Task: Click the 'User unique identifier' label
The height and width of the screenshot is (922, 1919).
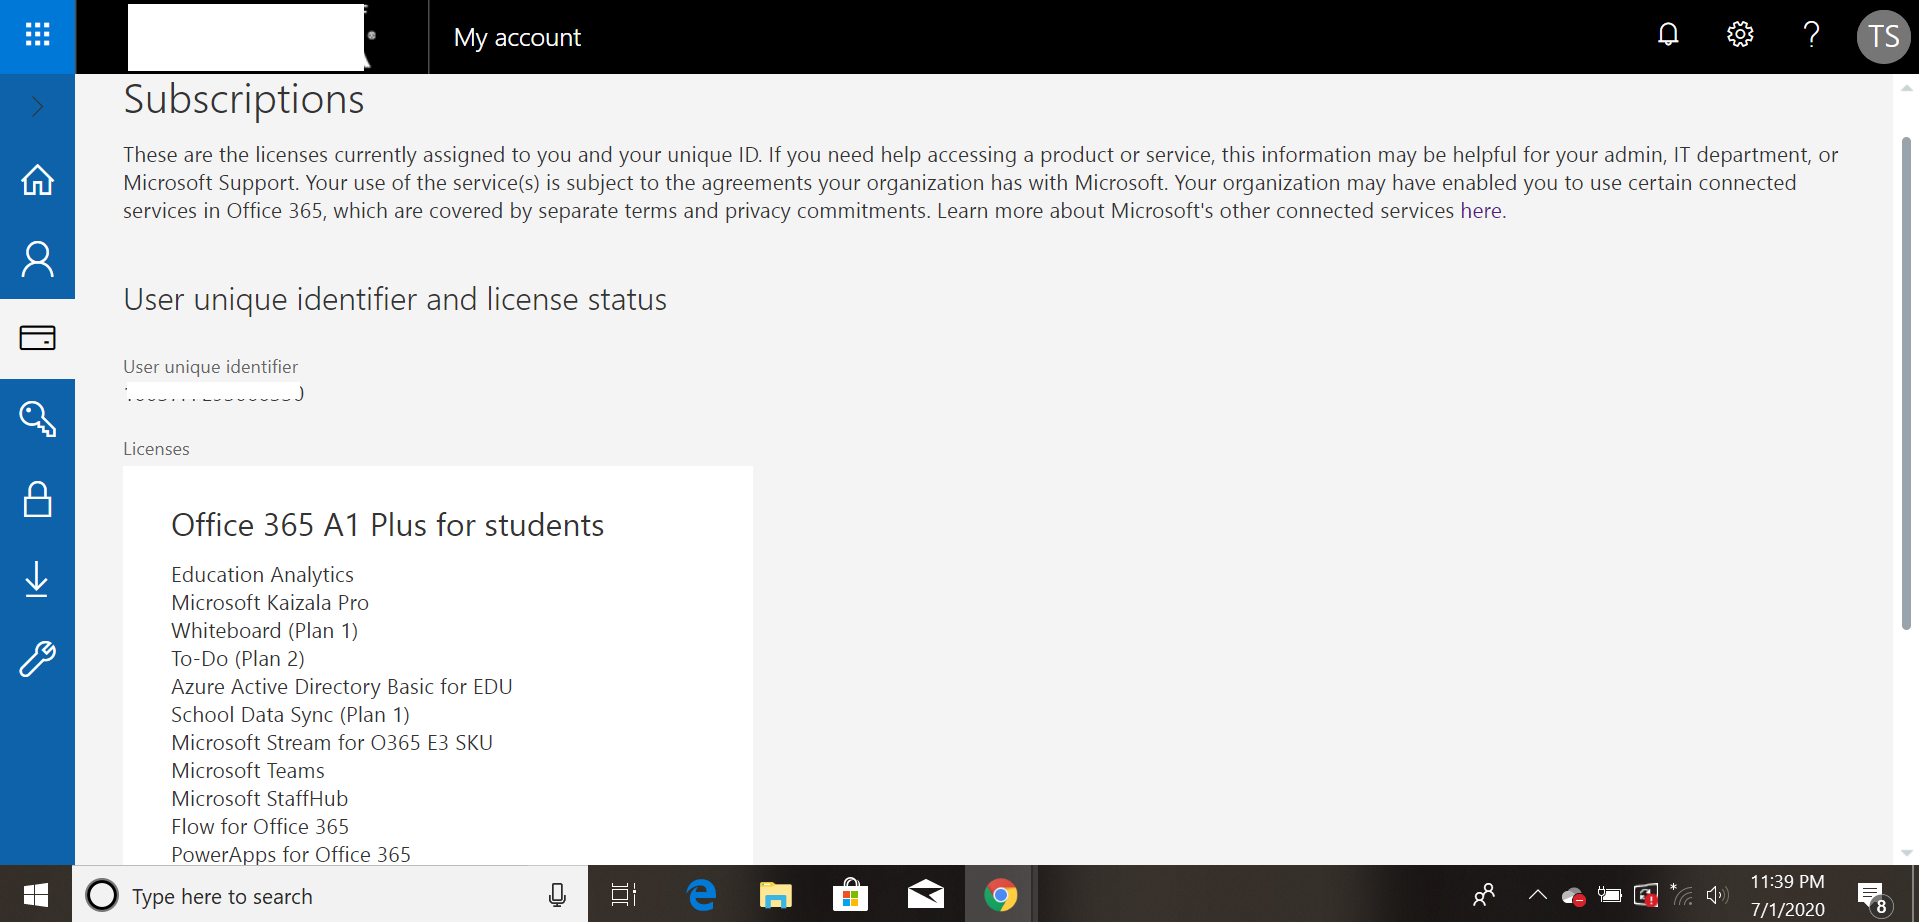Action: point(210,367)
